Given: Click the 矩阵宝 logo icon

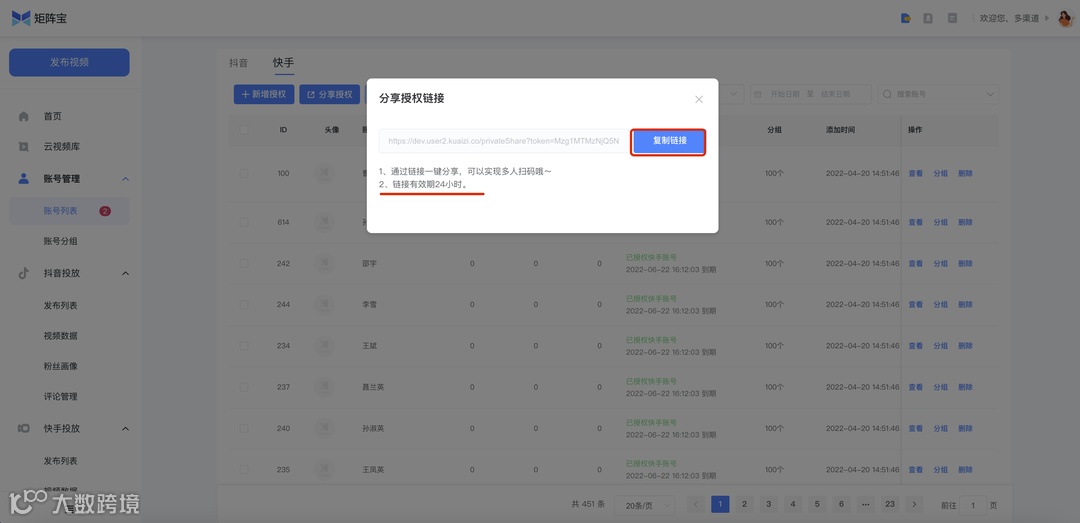Looking at the screenshot, I should tap(21, 18).
